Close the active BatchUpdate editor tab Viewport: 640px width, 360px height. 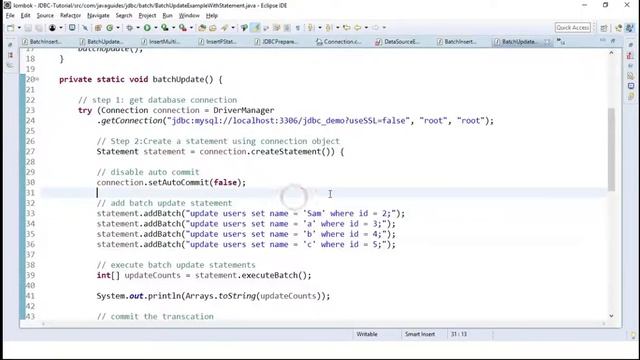coord(547,42)
